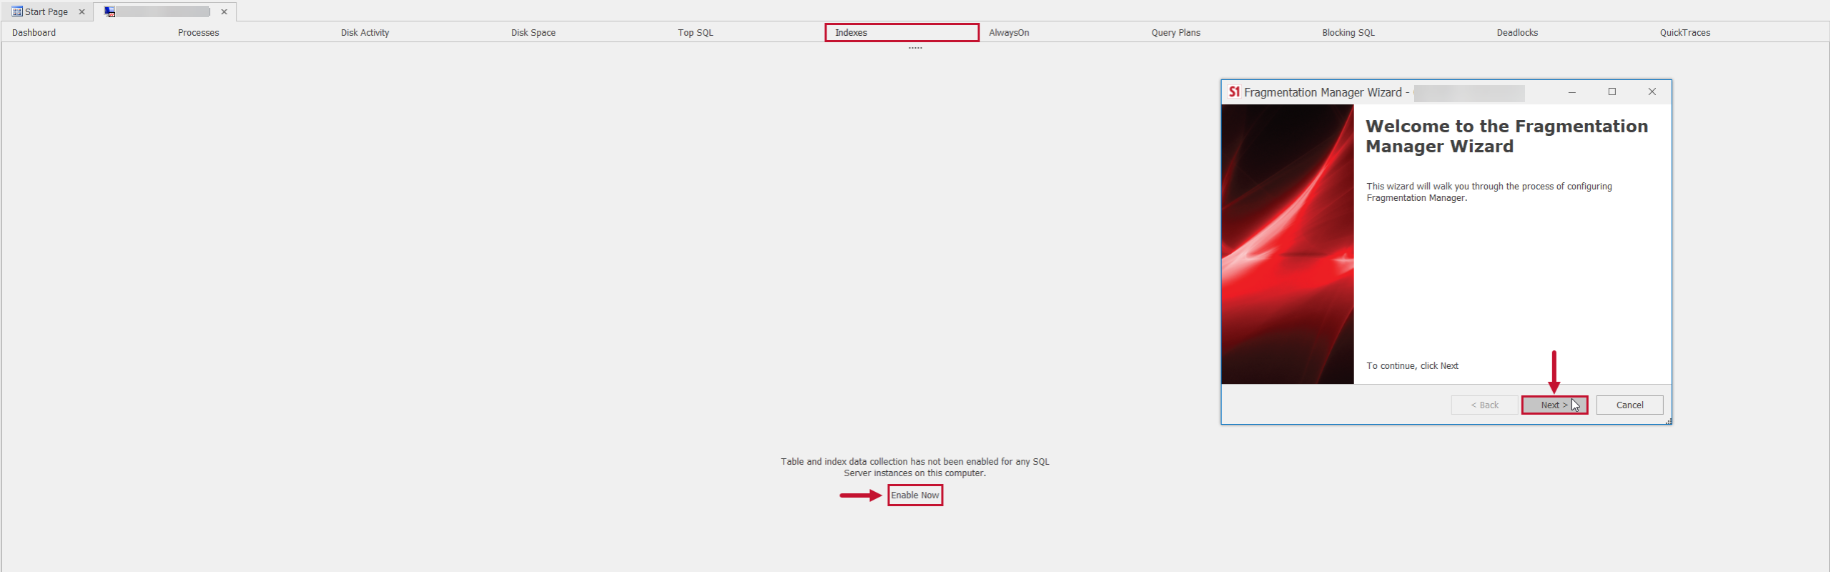Viewport: 1830px width, 572px height.
Task: Open the Disk Activity tab
Action: point(365,33)
